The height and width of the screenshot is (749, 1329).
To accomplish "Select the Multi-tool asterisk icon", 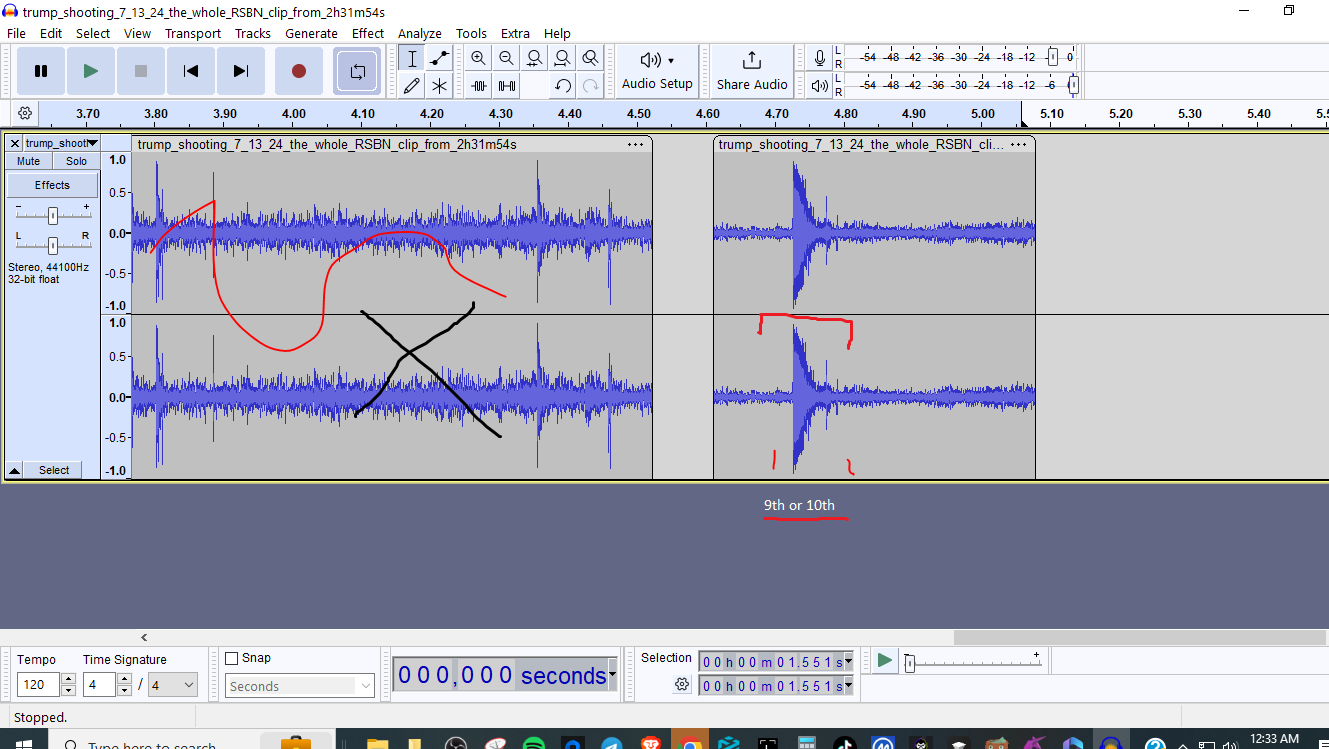I will click(439, 85).
